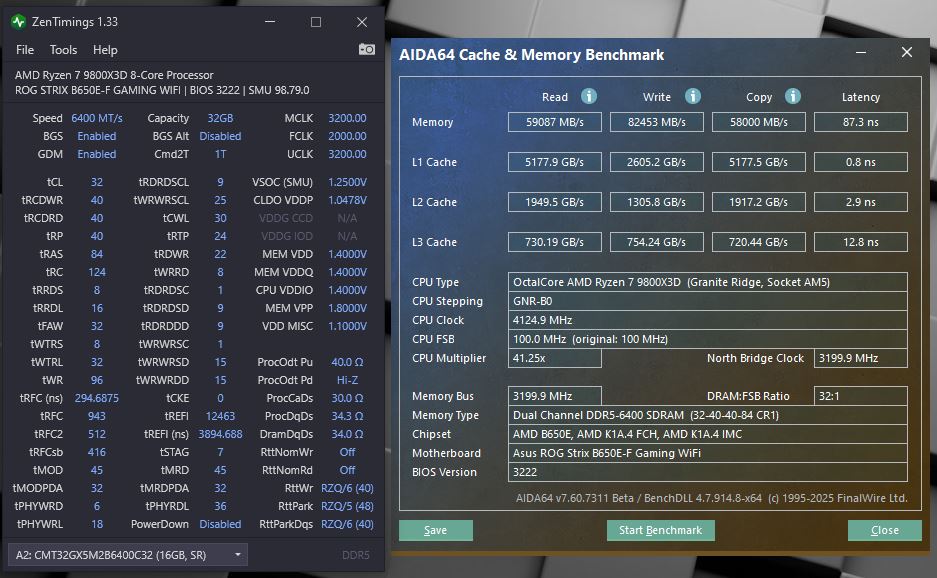
Task: Close the ZenTimings window
Action: click(x=362, y=22)
